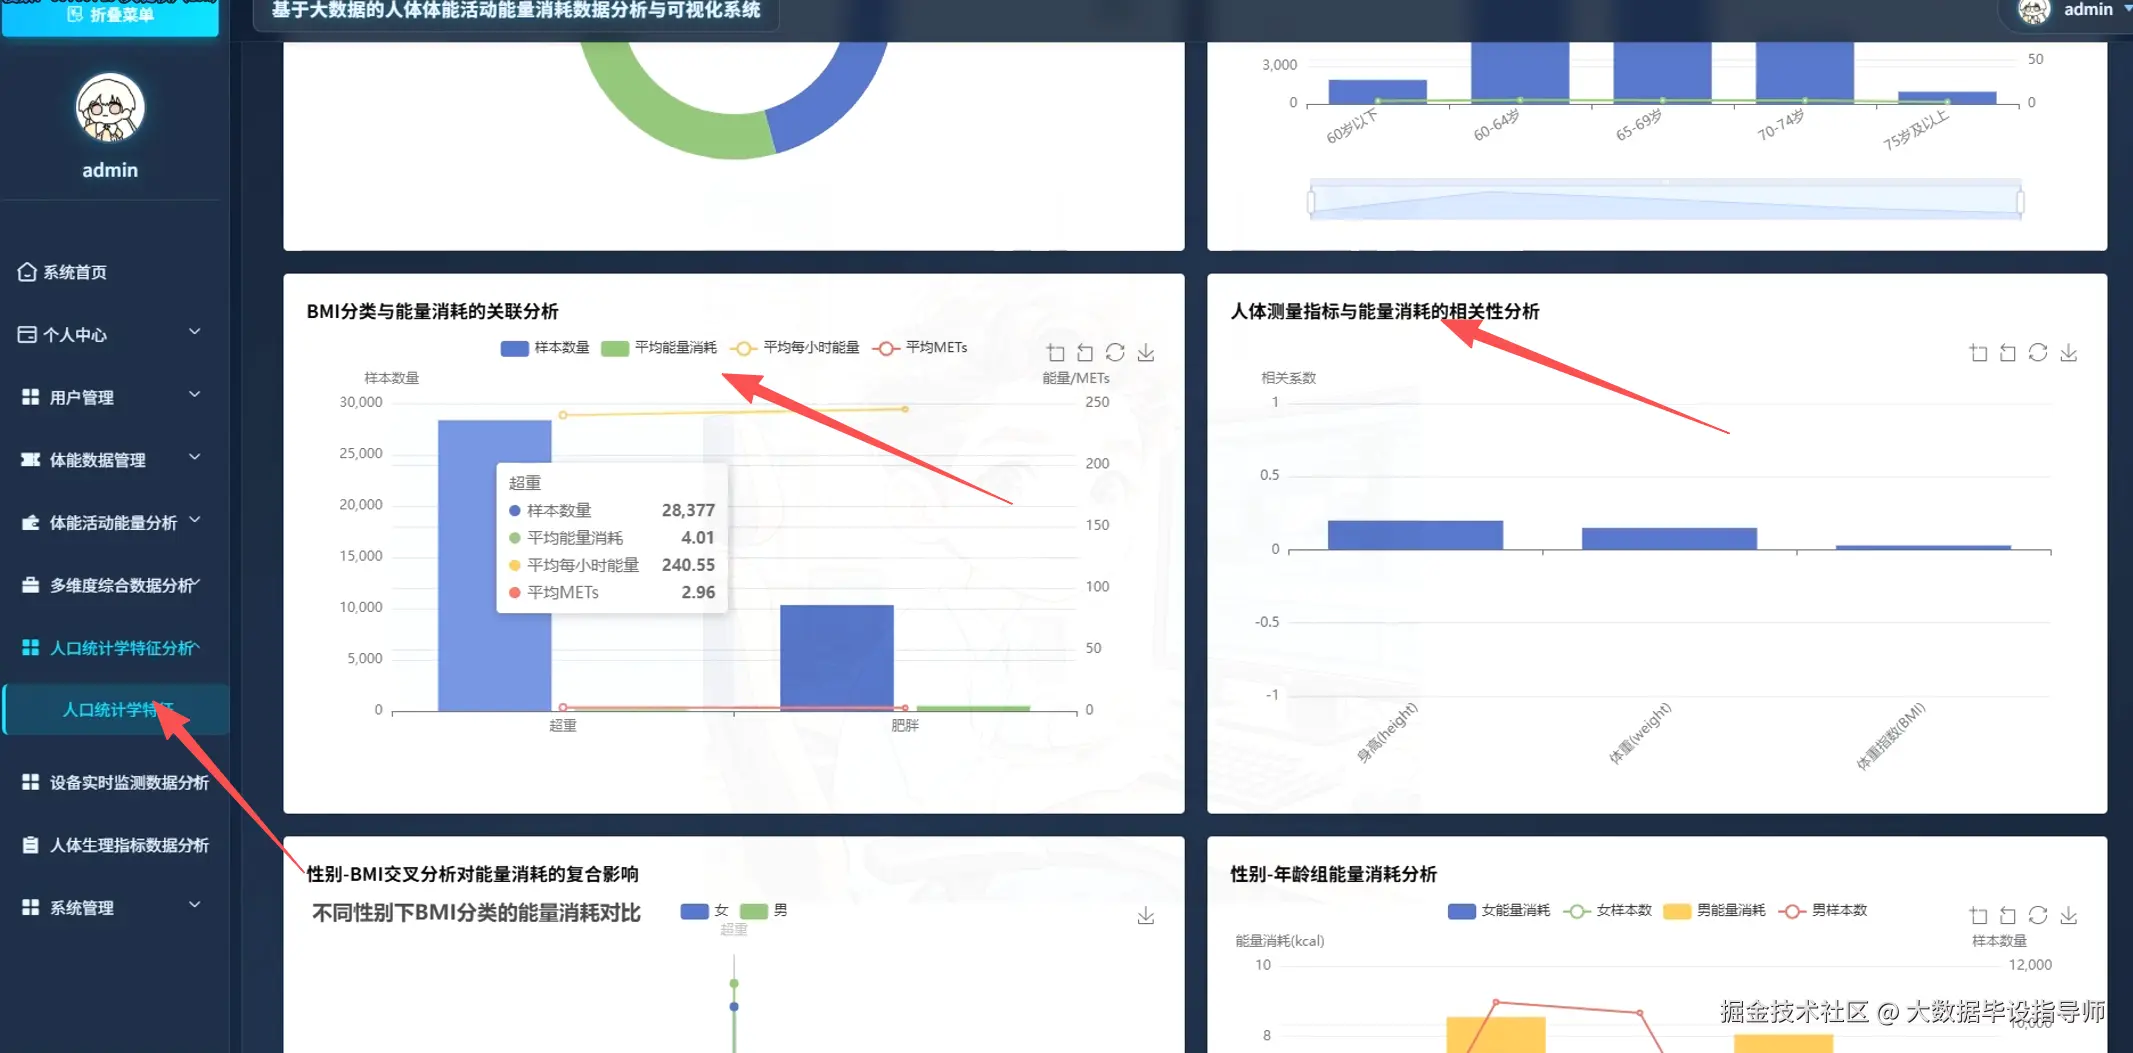
Task: Expand the 多维度综合数据分析 menu chevron
Action: [x=197, y=582]
